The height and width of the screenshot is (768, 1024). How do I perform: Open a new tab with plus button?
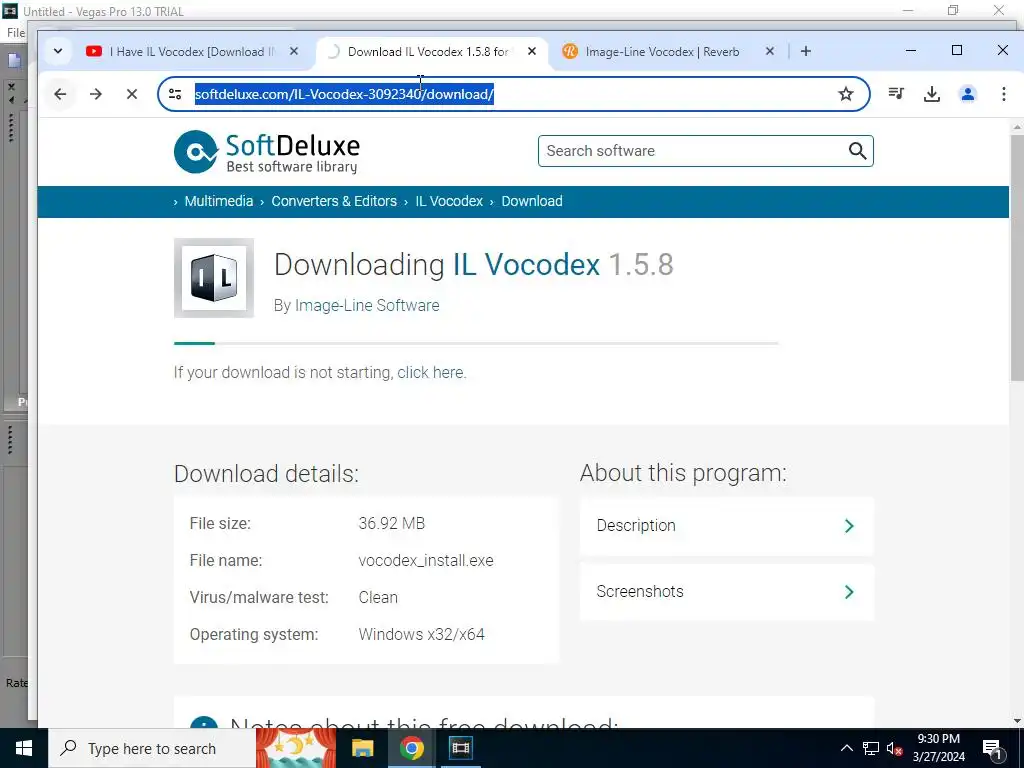coord(806,51)
